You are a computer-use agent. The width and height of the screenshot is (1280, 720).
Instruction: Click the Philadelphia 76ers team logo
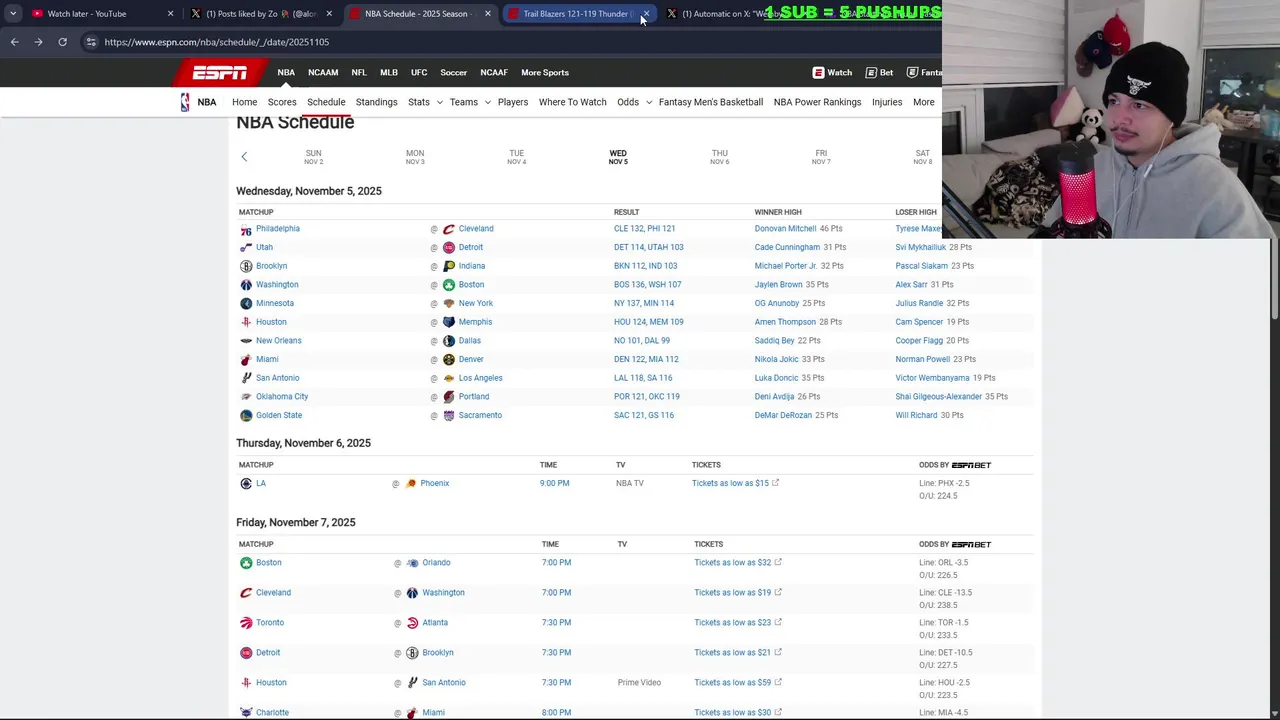[x=246, y=229]
